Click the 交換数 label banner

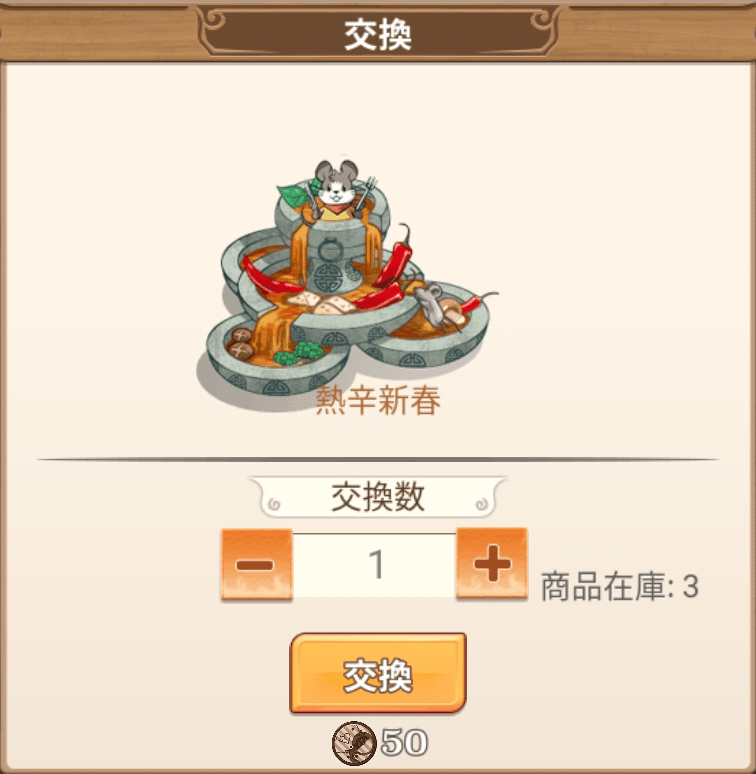pos(378,497)
